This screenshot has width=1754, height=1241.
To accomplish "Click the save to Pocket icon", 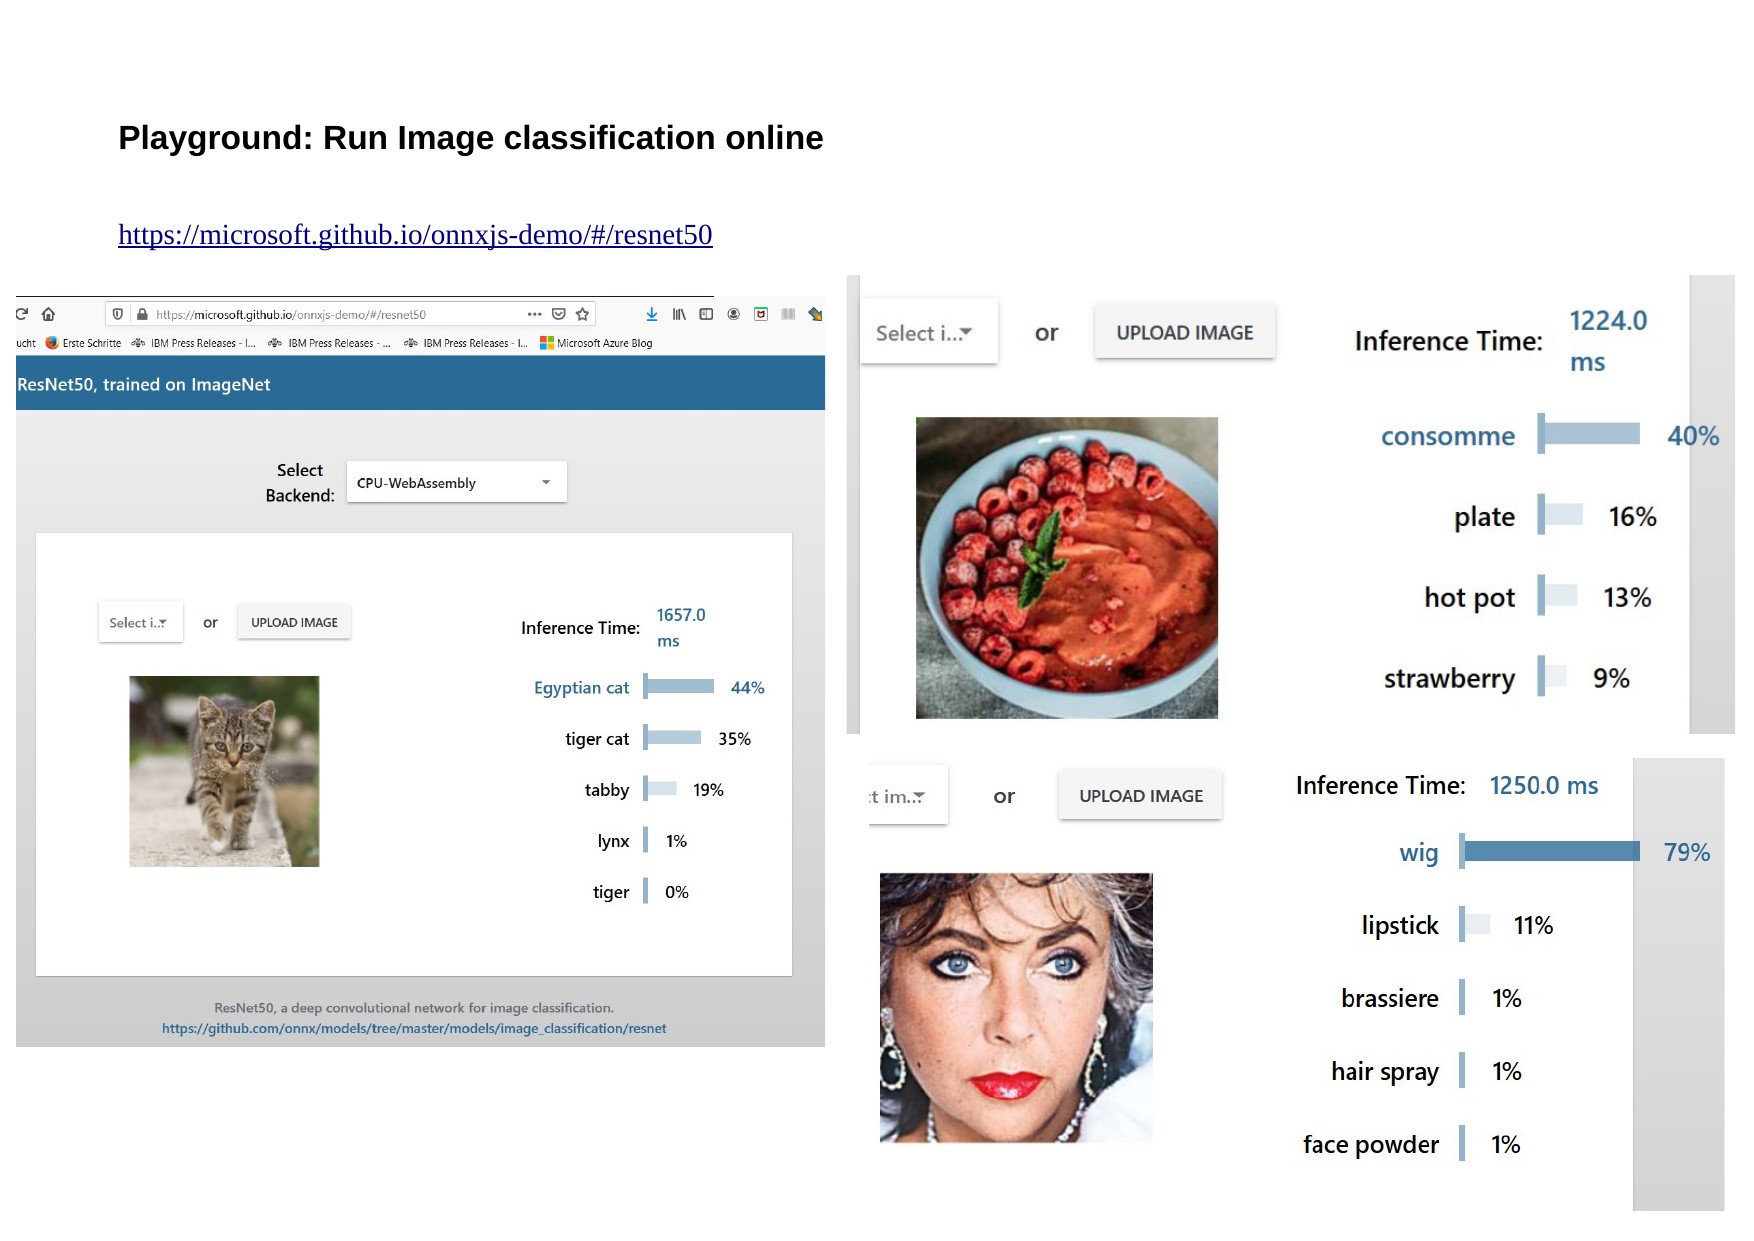I will click(x=559, y=314).
